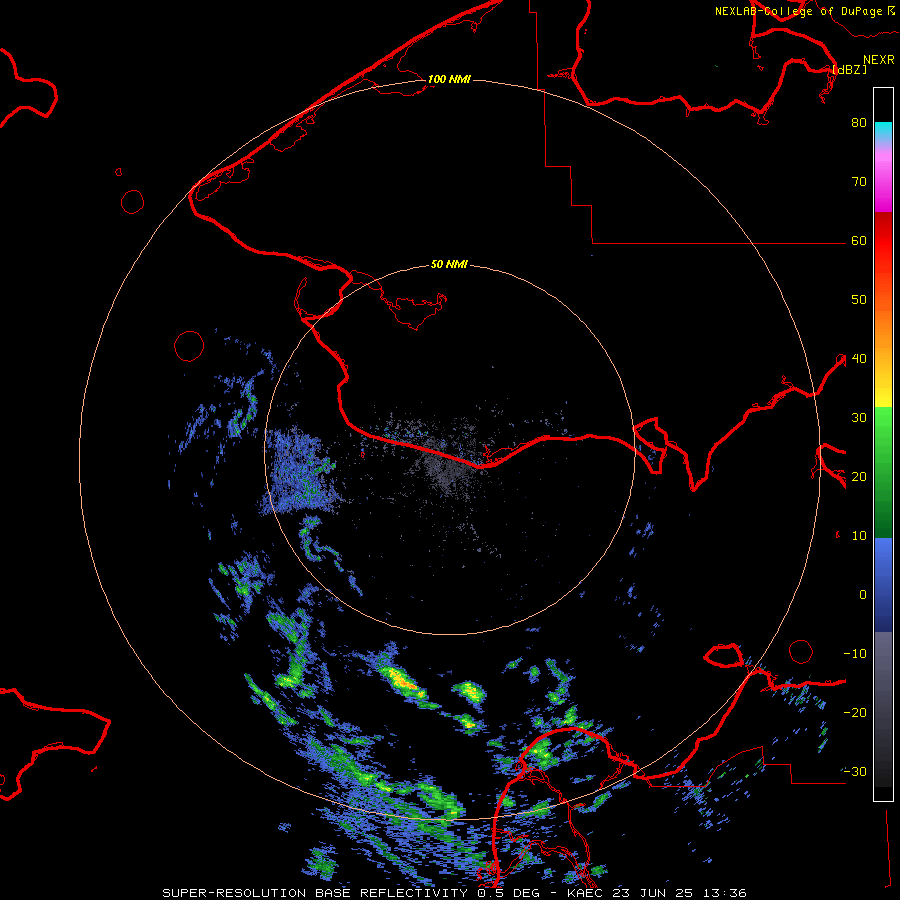900x900 pixels.
Task: Select the "70" value on dBZ scale
Action: click(x=859, y=182)
